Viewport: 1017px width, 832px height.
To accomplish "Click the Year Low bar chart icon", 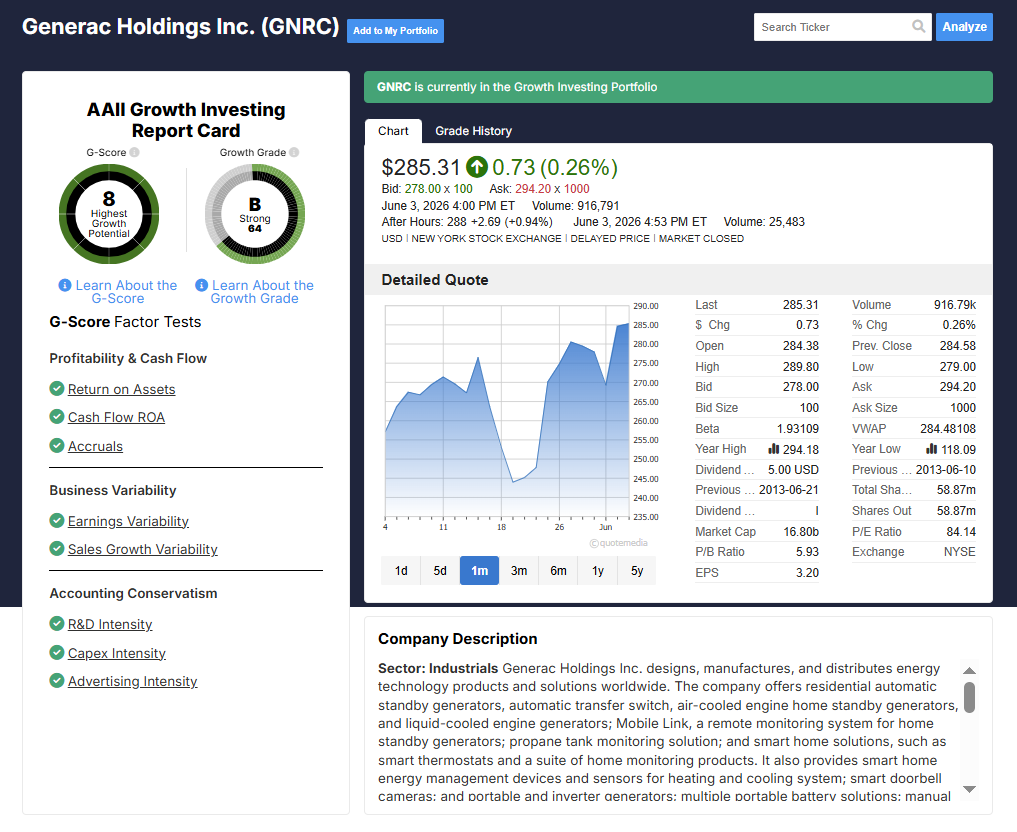I will click(931, 449).
